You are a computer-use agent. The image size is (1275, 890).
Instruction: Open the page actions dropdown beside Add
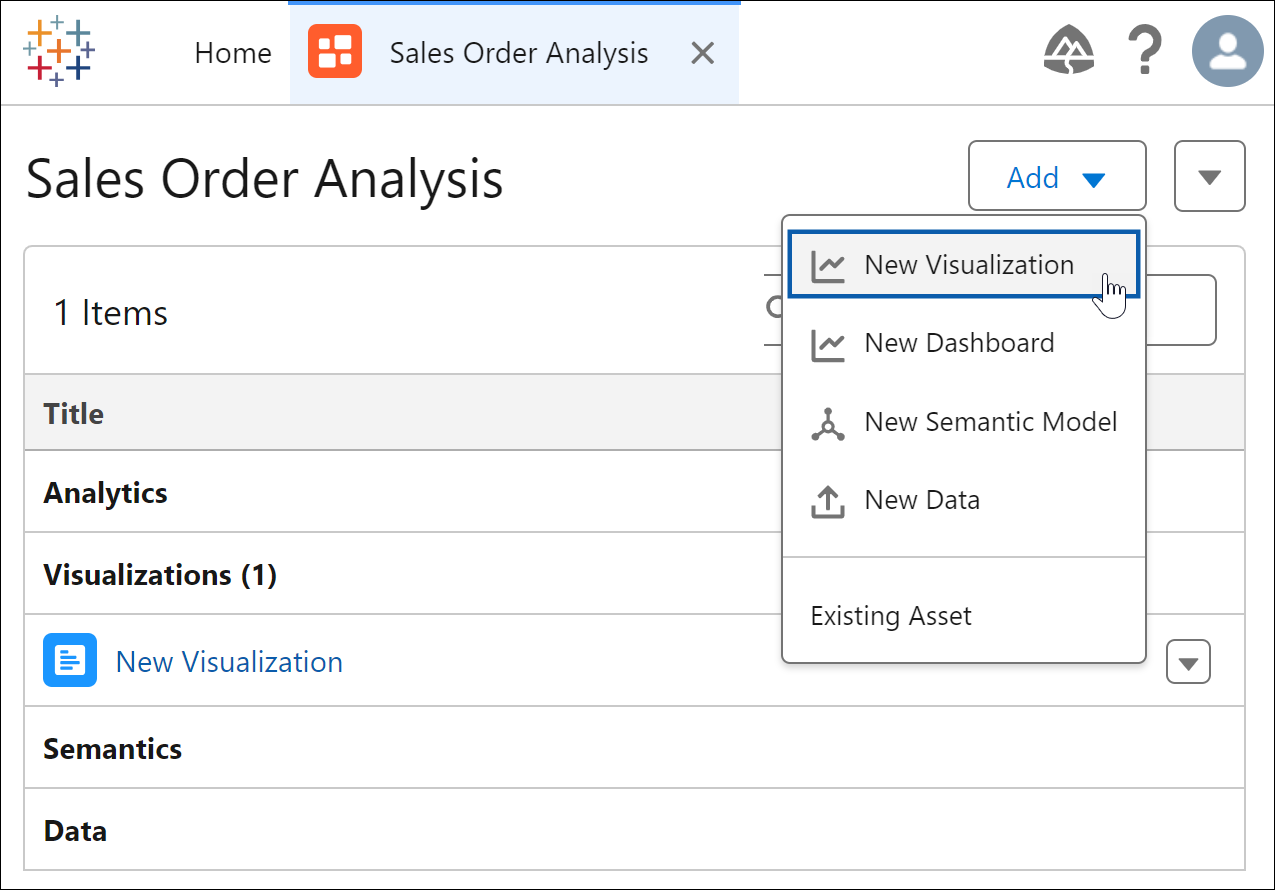click(x=1209, y=176)
